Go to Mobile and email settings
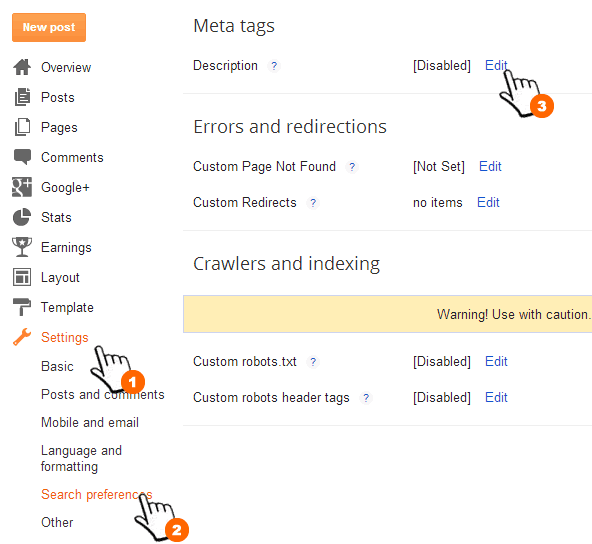Screen dimensions: 592x544 (x=90, y=422)
